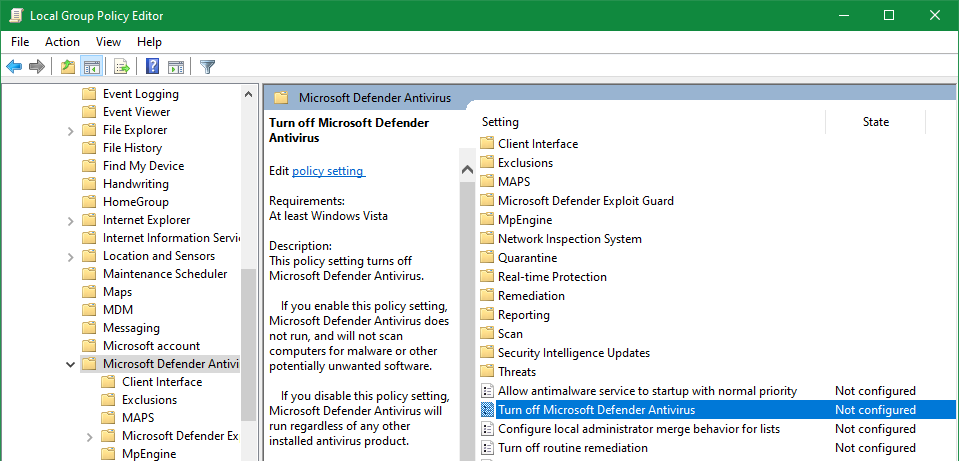Click the Export List toolbar icon
The image size is (959, 461).
(122, 67)
